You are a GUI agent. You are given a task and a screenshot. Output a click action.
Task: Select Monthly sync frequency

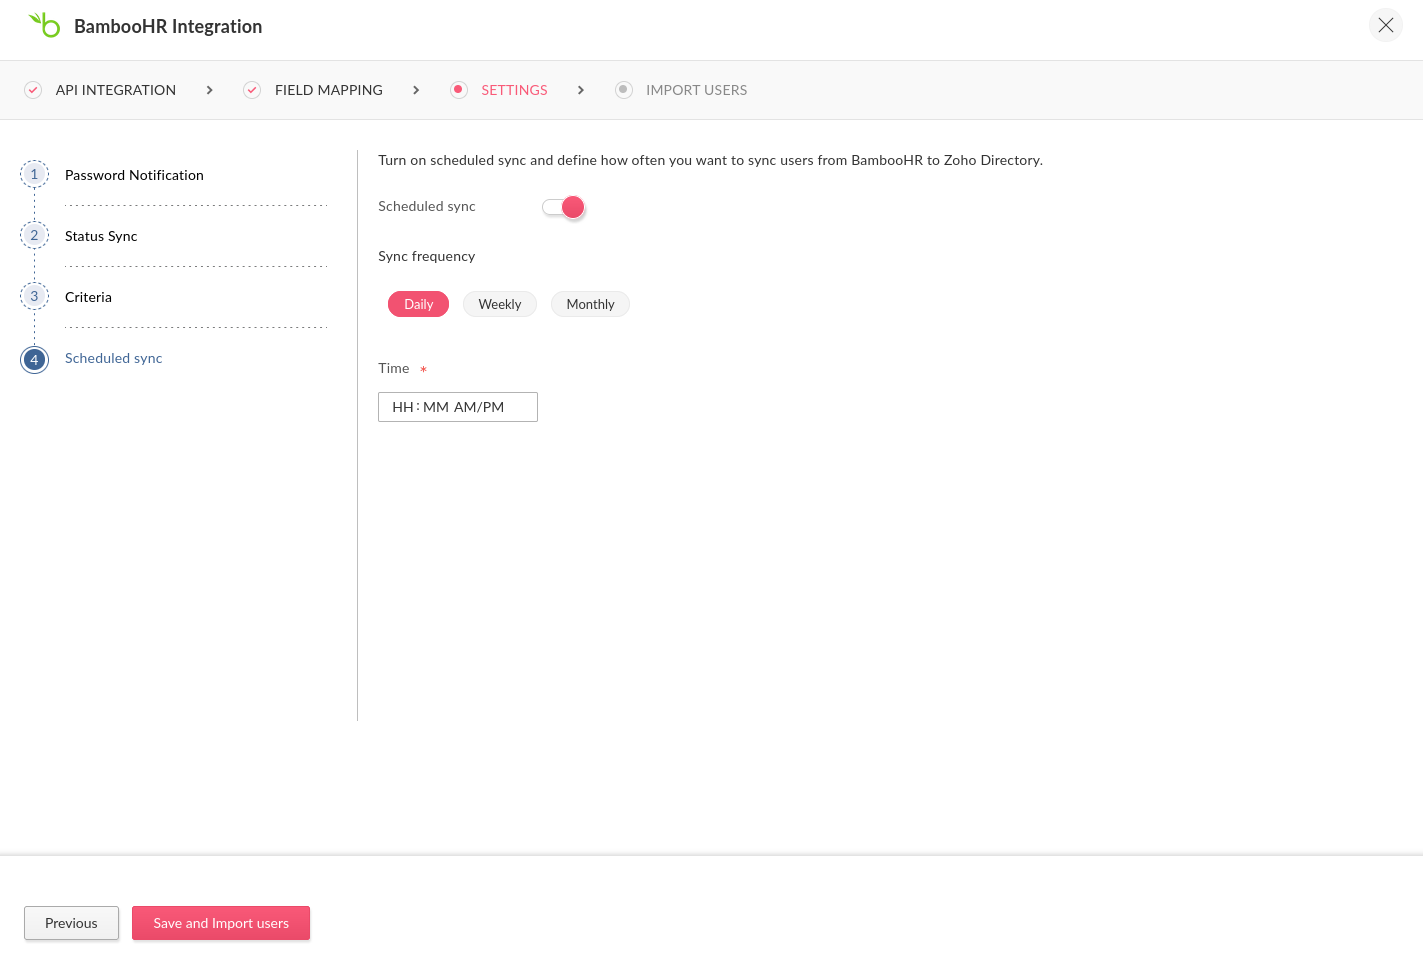point(590,304)
